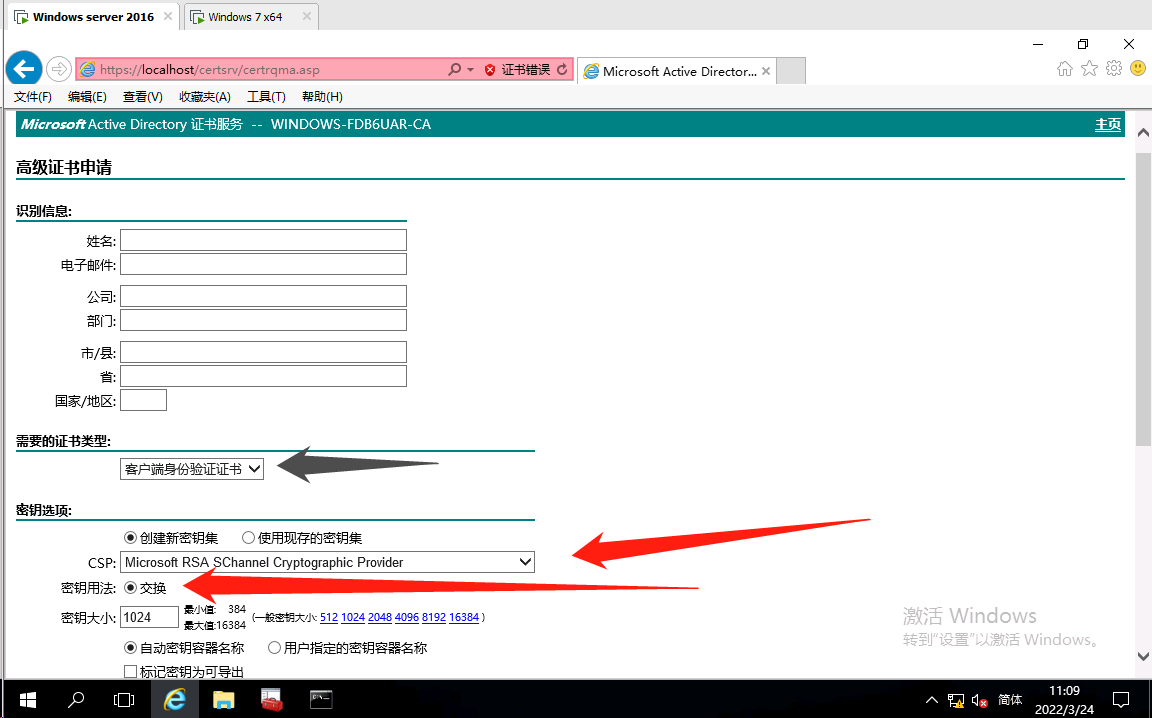The height and width of the screenshot is (718, 1152).
Task: Open the IE tools gear icon
Action: pyautogui.click(x=1114, y=69)
